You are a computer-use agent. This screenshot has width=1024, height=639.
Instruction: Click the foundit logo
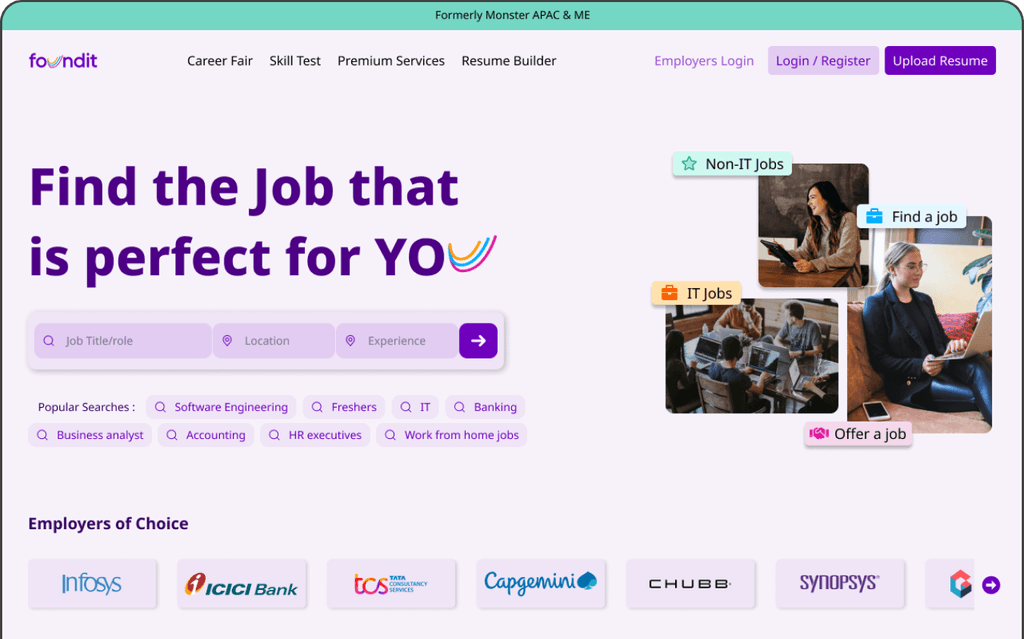pyautogui.click(x=63, y=61)
